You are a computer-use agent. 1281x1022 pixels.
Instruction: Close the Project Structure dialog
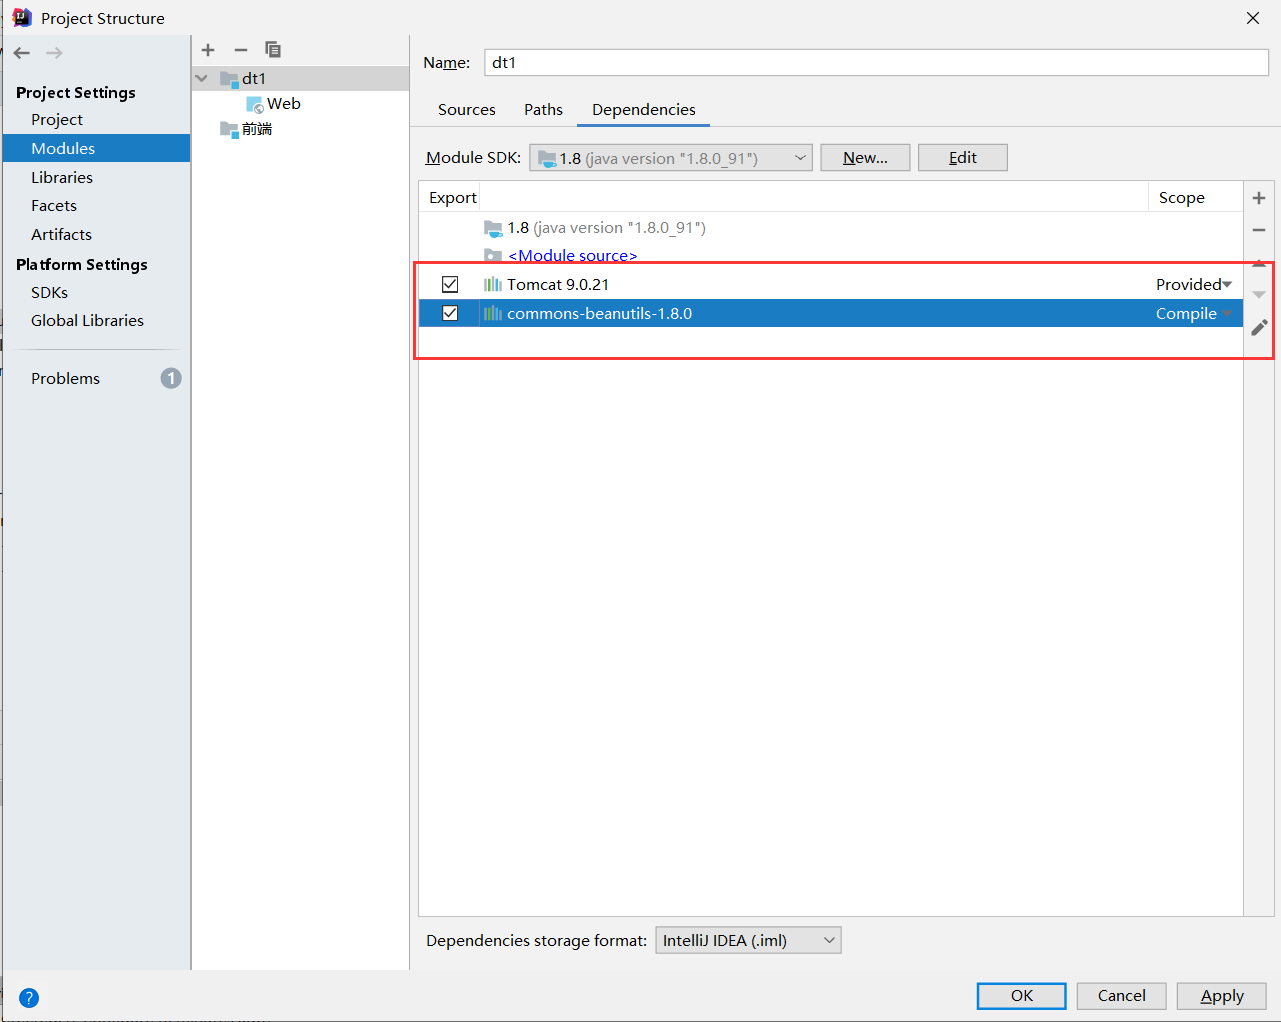pyautogui.click(x=1253, y=18)
